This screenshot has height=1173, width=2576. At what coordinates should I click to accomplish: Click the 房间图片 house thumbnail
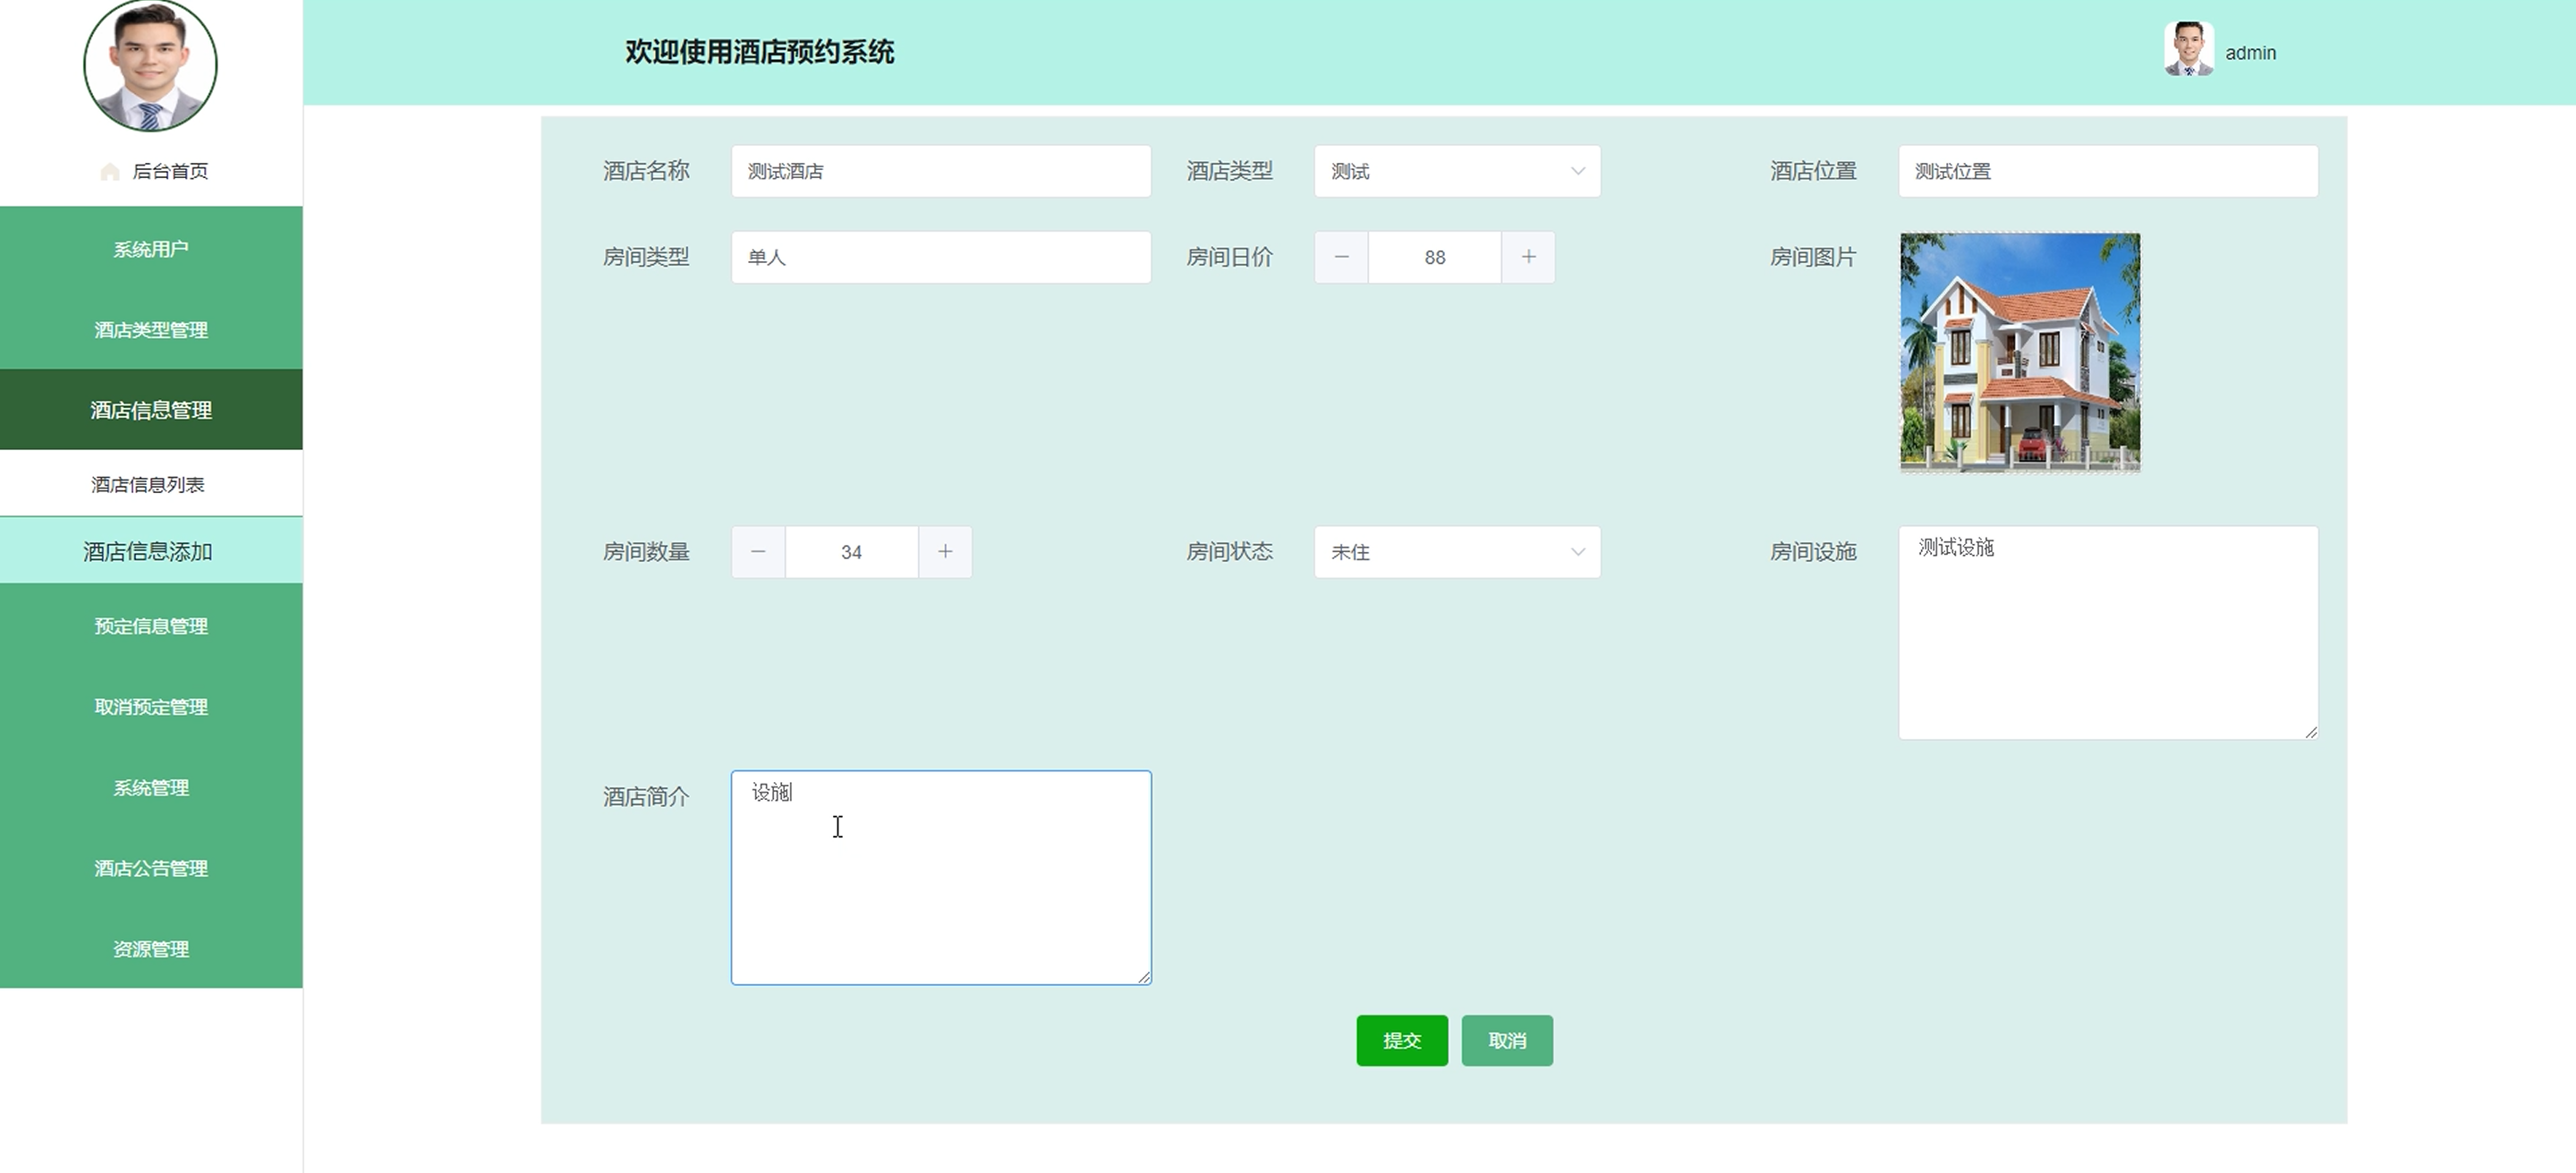tap(2019, 352)
